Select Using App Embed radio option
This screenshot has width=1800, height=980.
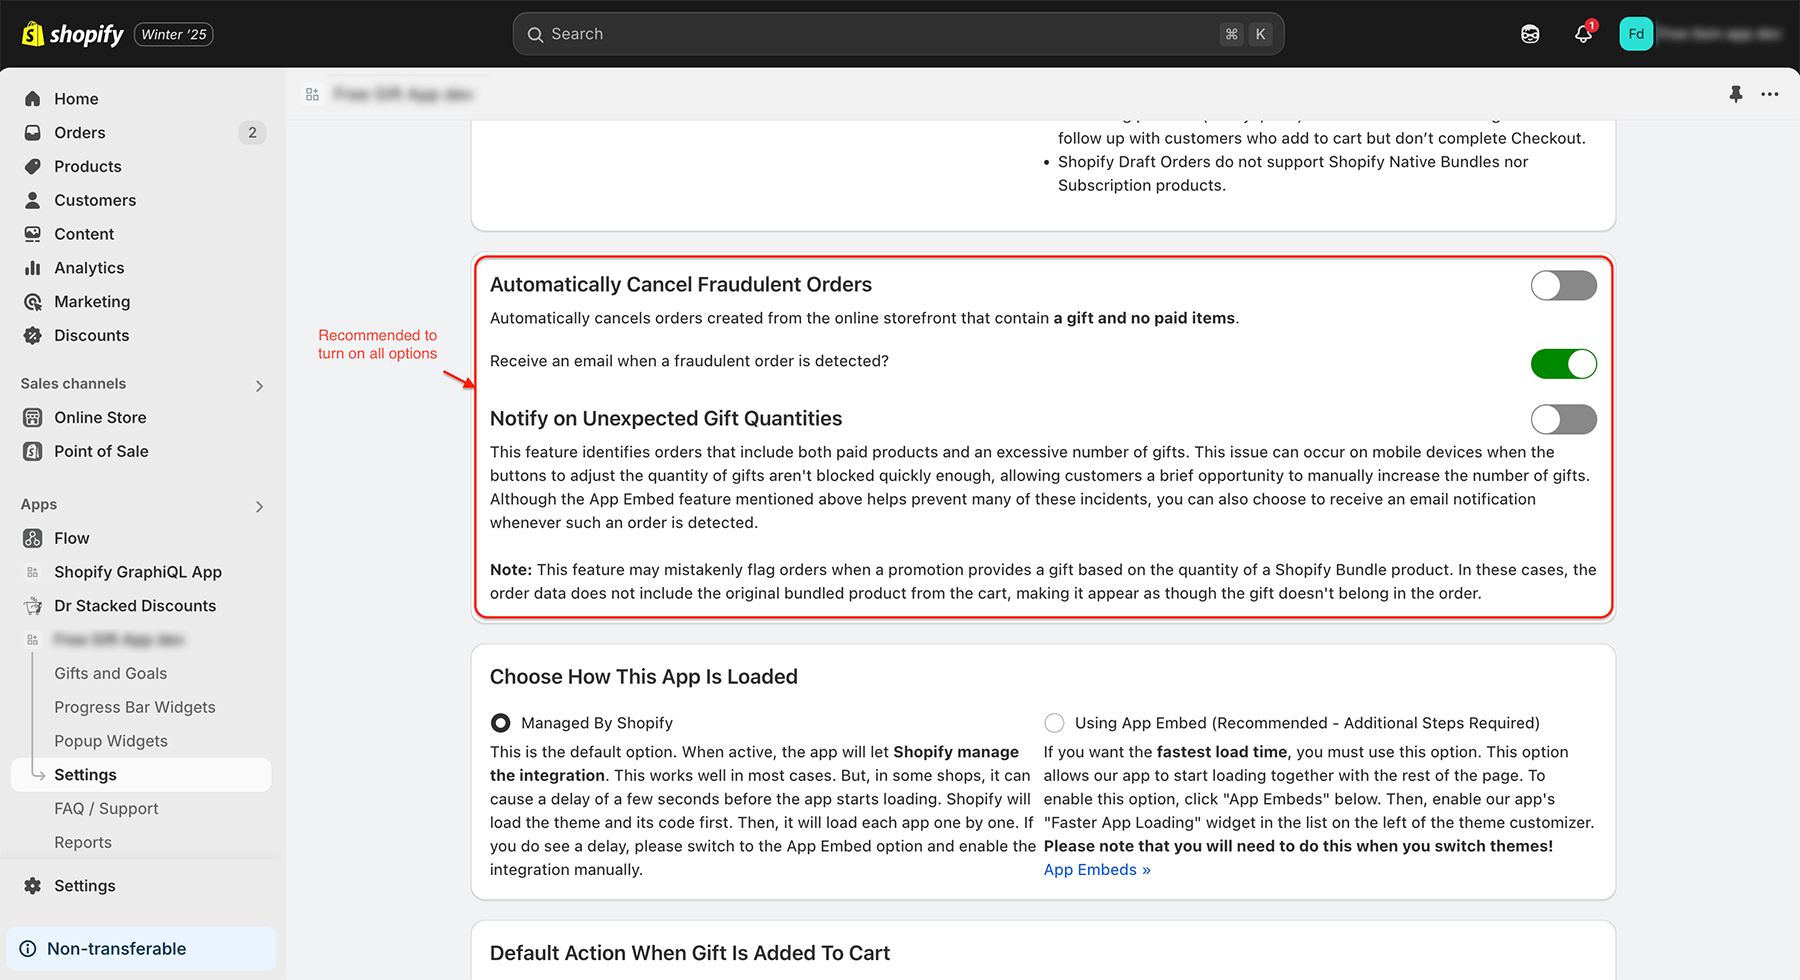1054,723
